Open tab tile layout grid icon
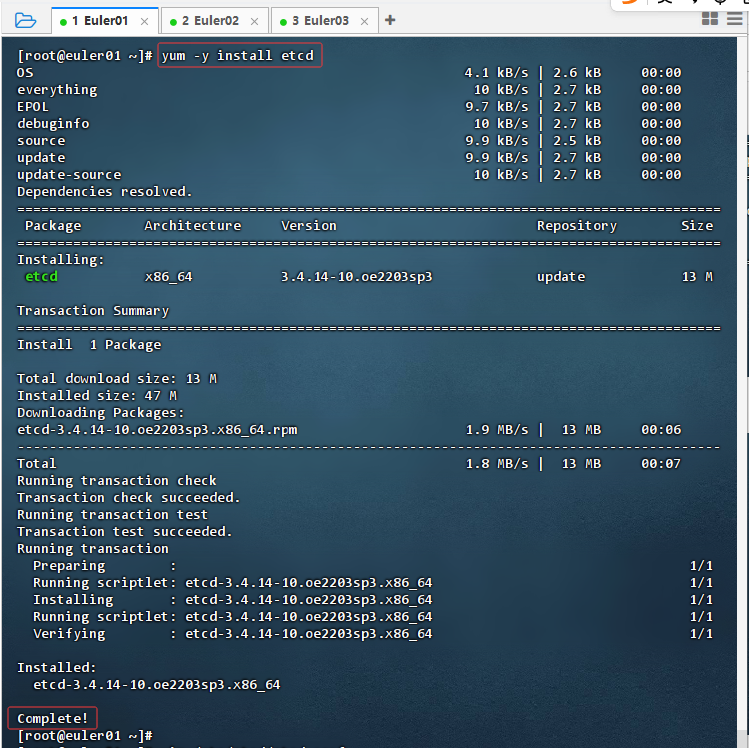 point(710,19)
